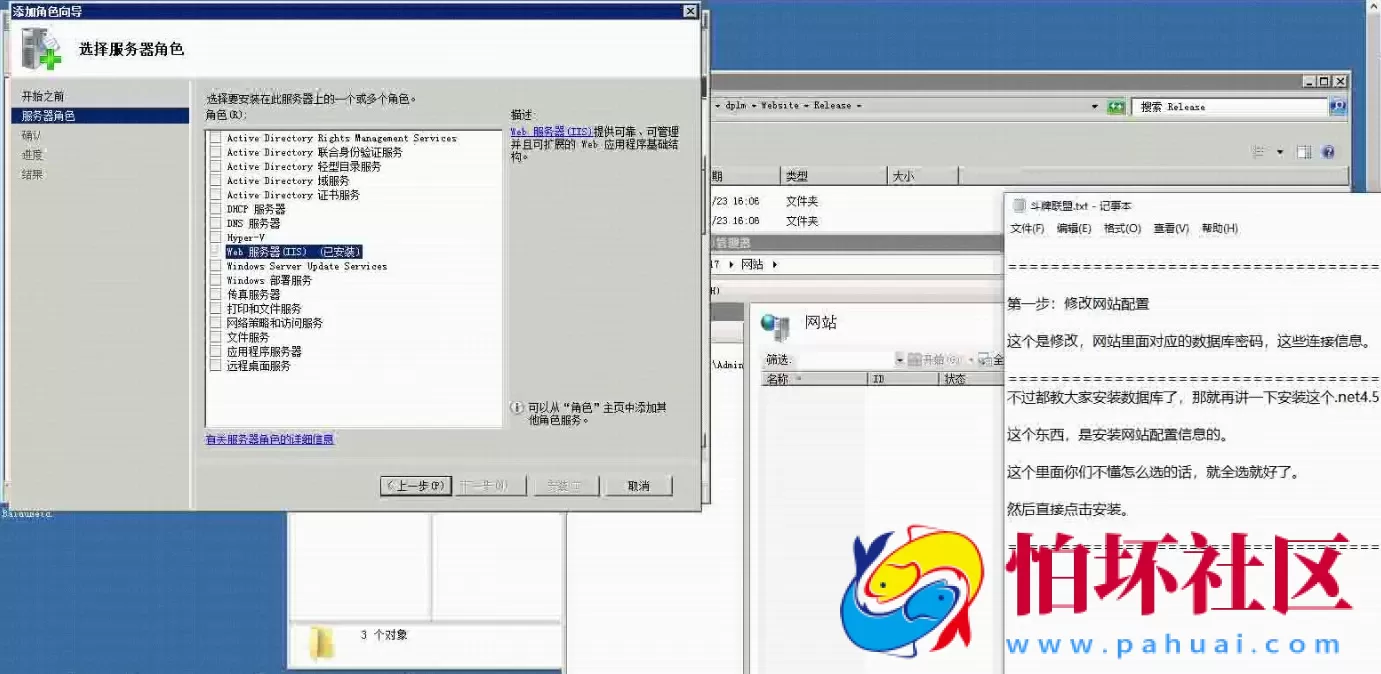The image size is (1381, 674).
Task: Click the refresh icon beside the address bar
Action: click(x=1116, y=107)
